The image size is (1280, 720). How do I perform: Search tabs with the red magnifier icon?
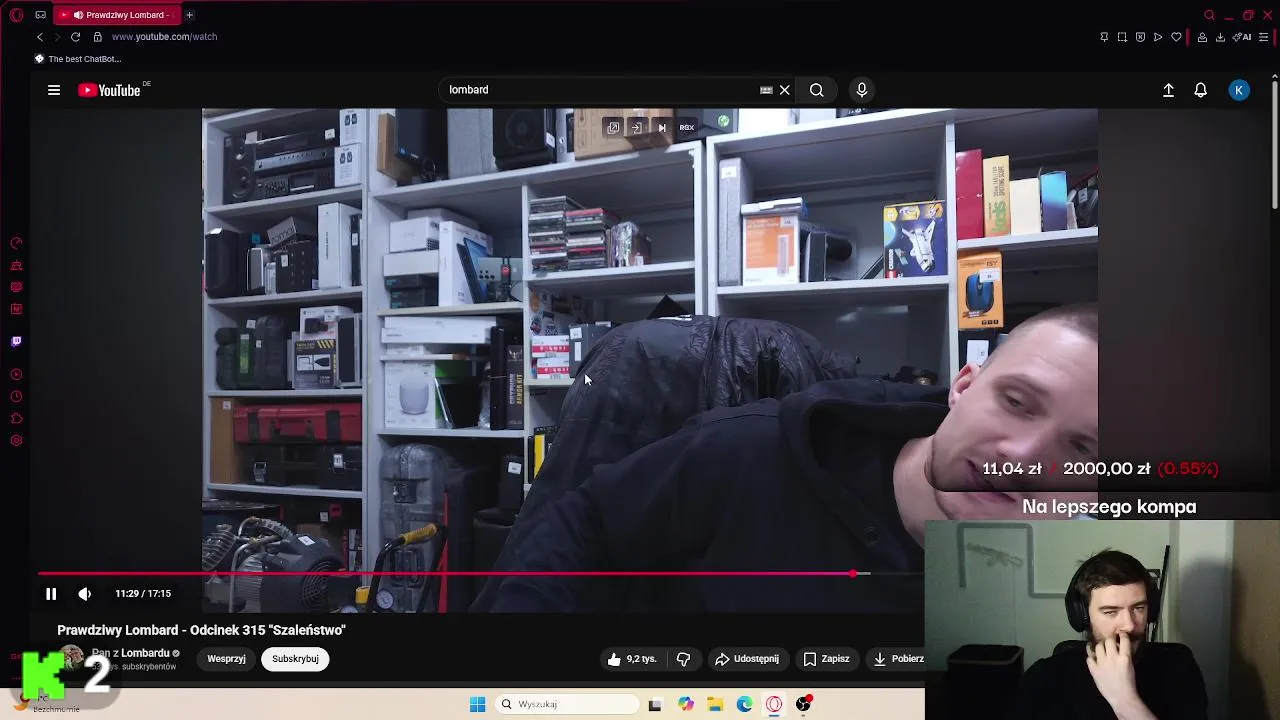click(1209, 15)
